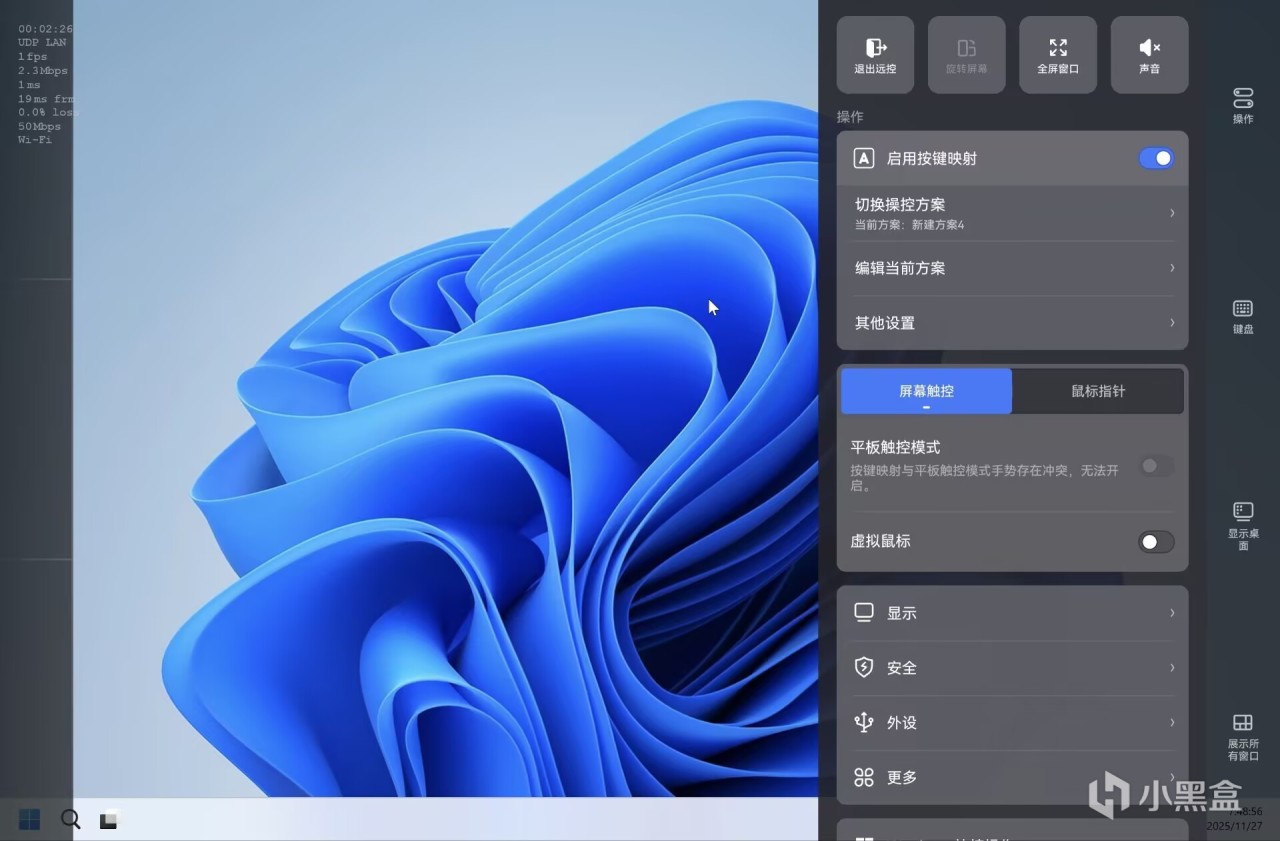Open the 更多 settings row

[1012, 778]
